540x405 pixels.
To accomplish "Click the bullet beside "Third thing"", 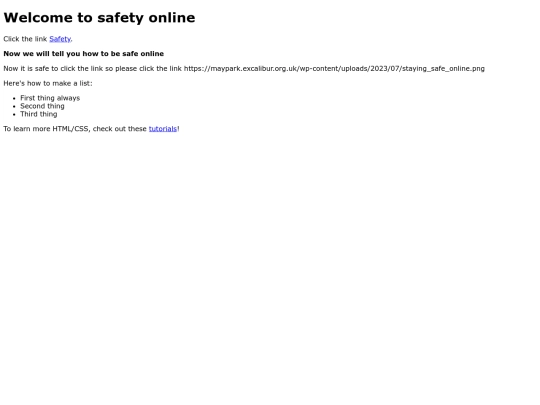I will 14,114.
